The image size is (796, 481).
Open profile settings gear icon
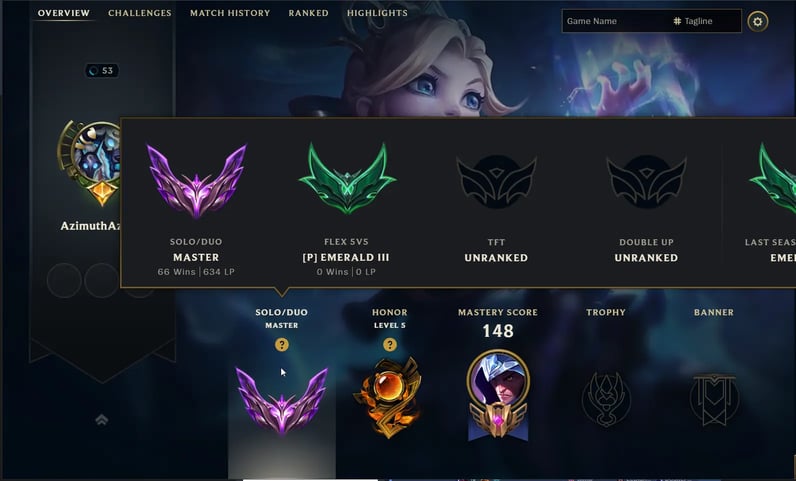pos(757,21)
